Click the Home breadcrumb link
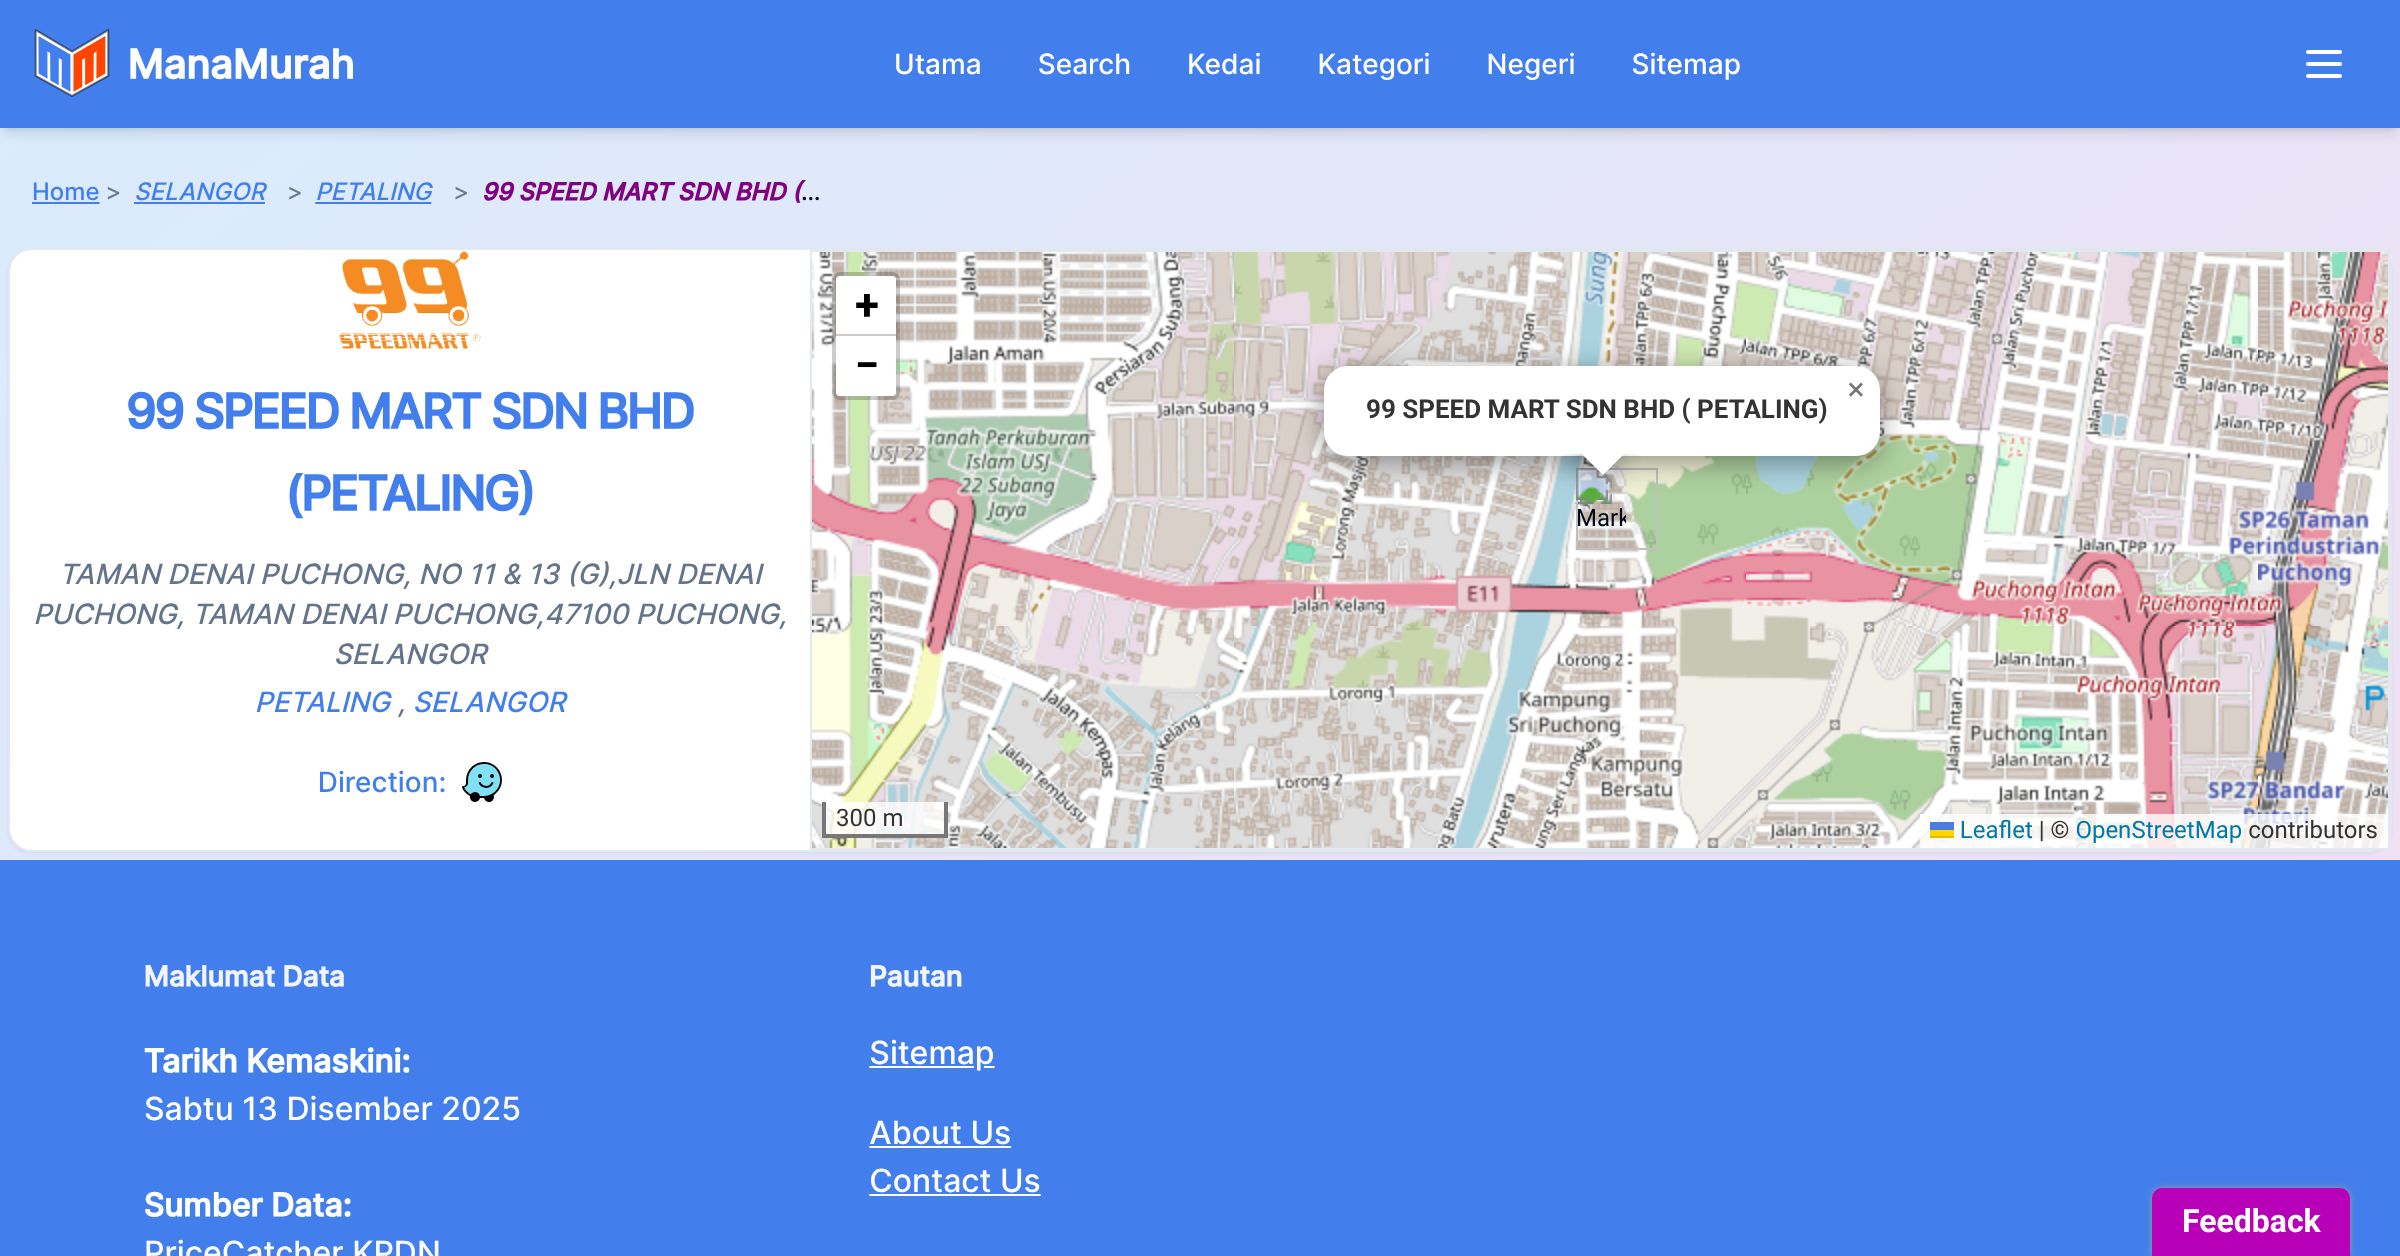The width and height of the screenshot is (2400, 1256). (65, 191)
